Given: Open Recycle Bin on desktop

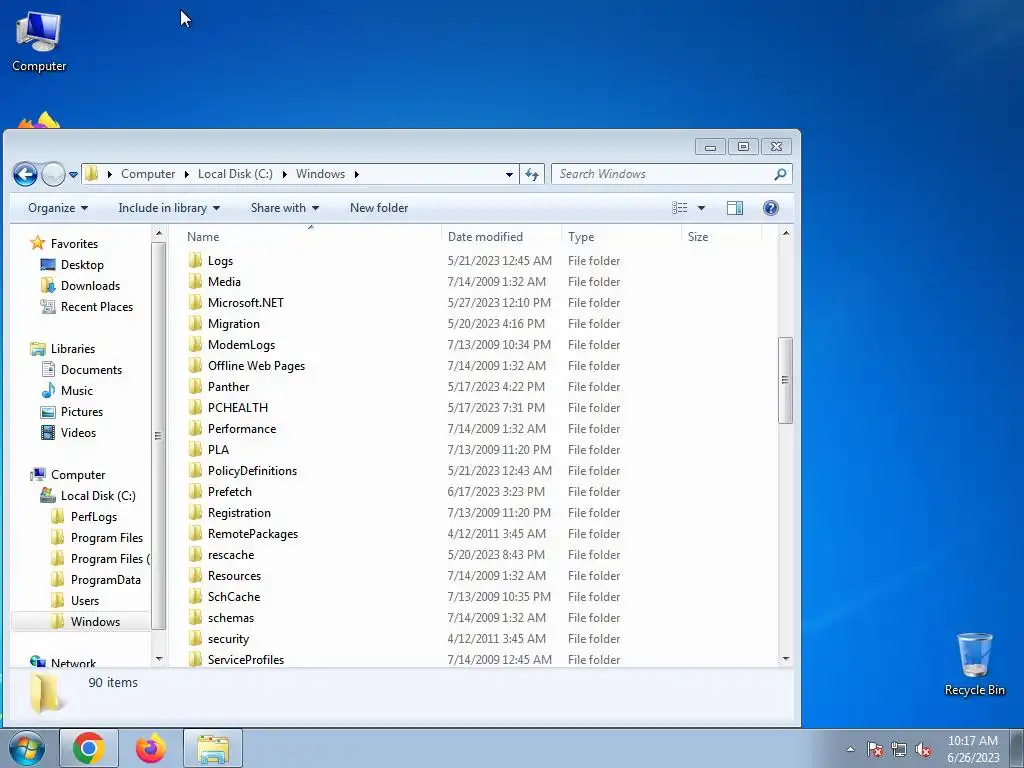Looking at the screenshot, I should tap(974, 664).
